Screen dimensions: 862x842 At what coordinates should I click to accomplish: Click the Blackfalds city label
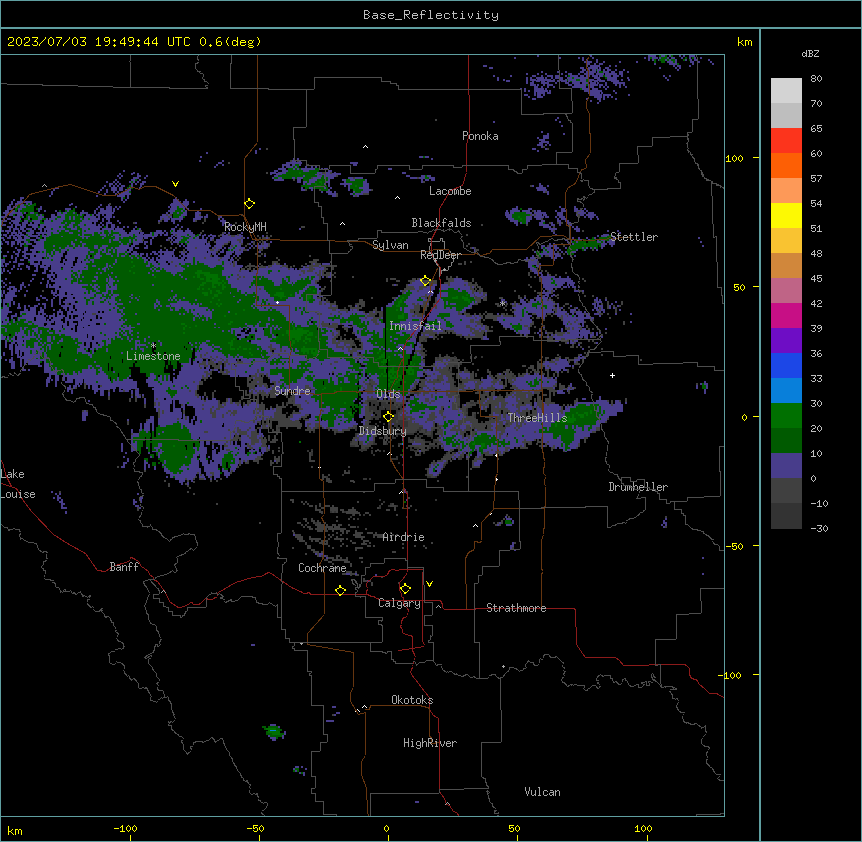(x=441, y=223)
